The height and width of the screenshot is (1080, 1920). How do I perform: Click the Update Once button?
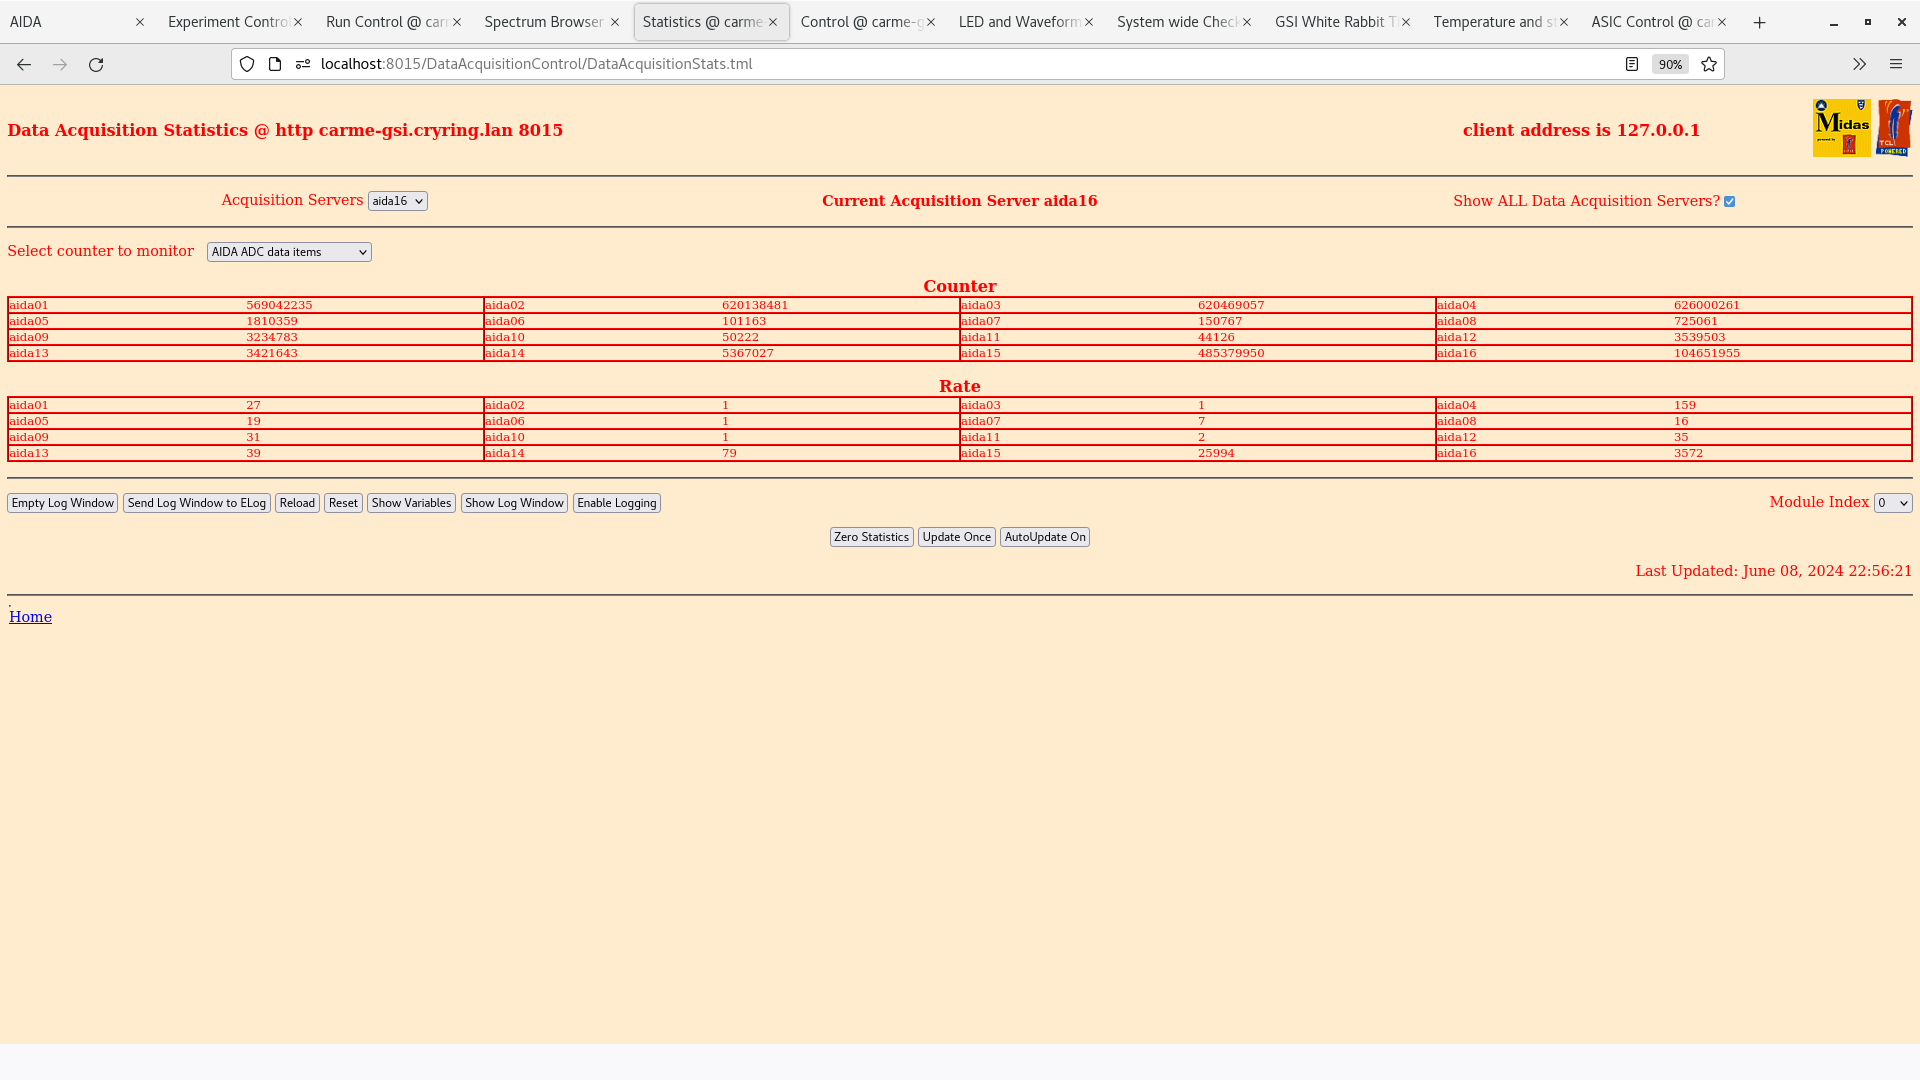point(956,537)
